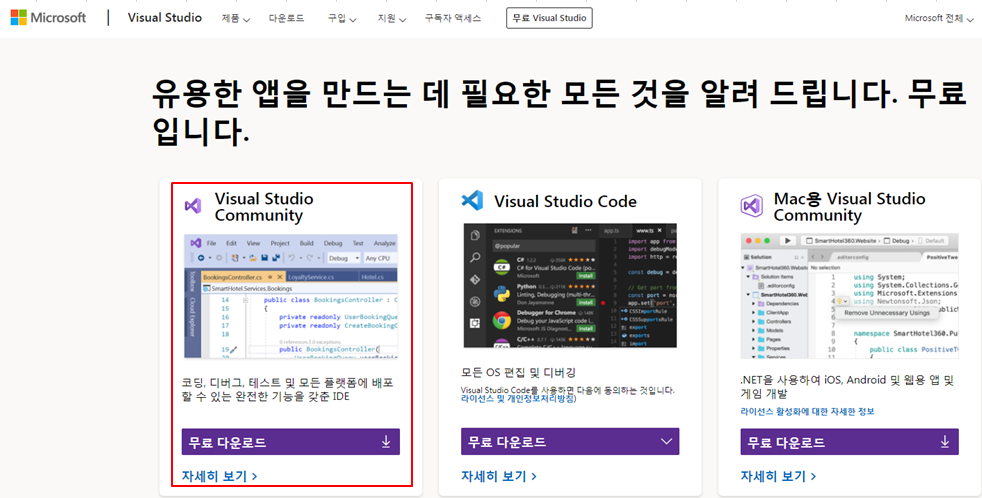Screen dimensions: 982x498
Task: Click the Mac용 Visual Studio Community title
Action: click(849, 207)
